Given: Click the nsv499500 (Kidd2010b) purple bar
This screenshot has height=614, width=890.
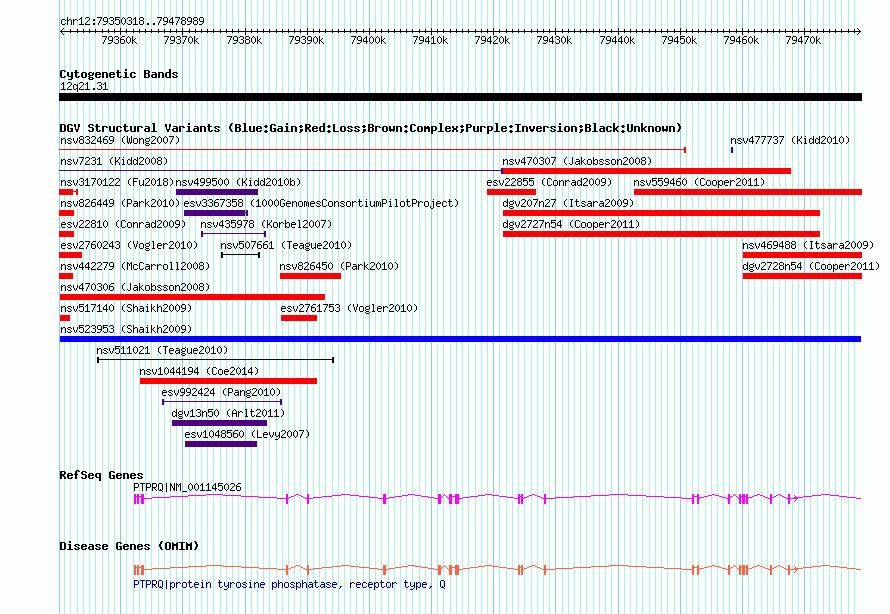Looking at the screenshot, I should pyautogui.click(x=217, y=192).
